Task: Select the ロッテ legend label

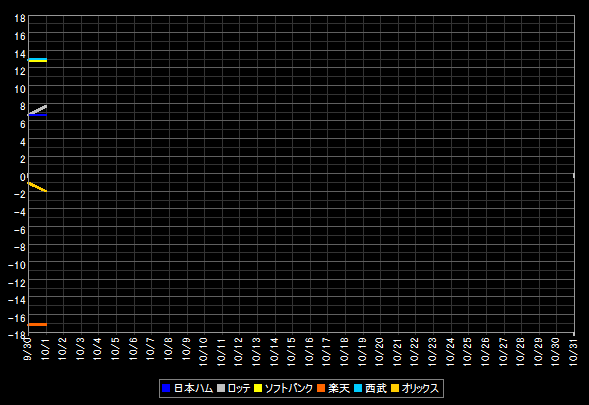Action: (239, 388)
